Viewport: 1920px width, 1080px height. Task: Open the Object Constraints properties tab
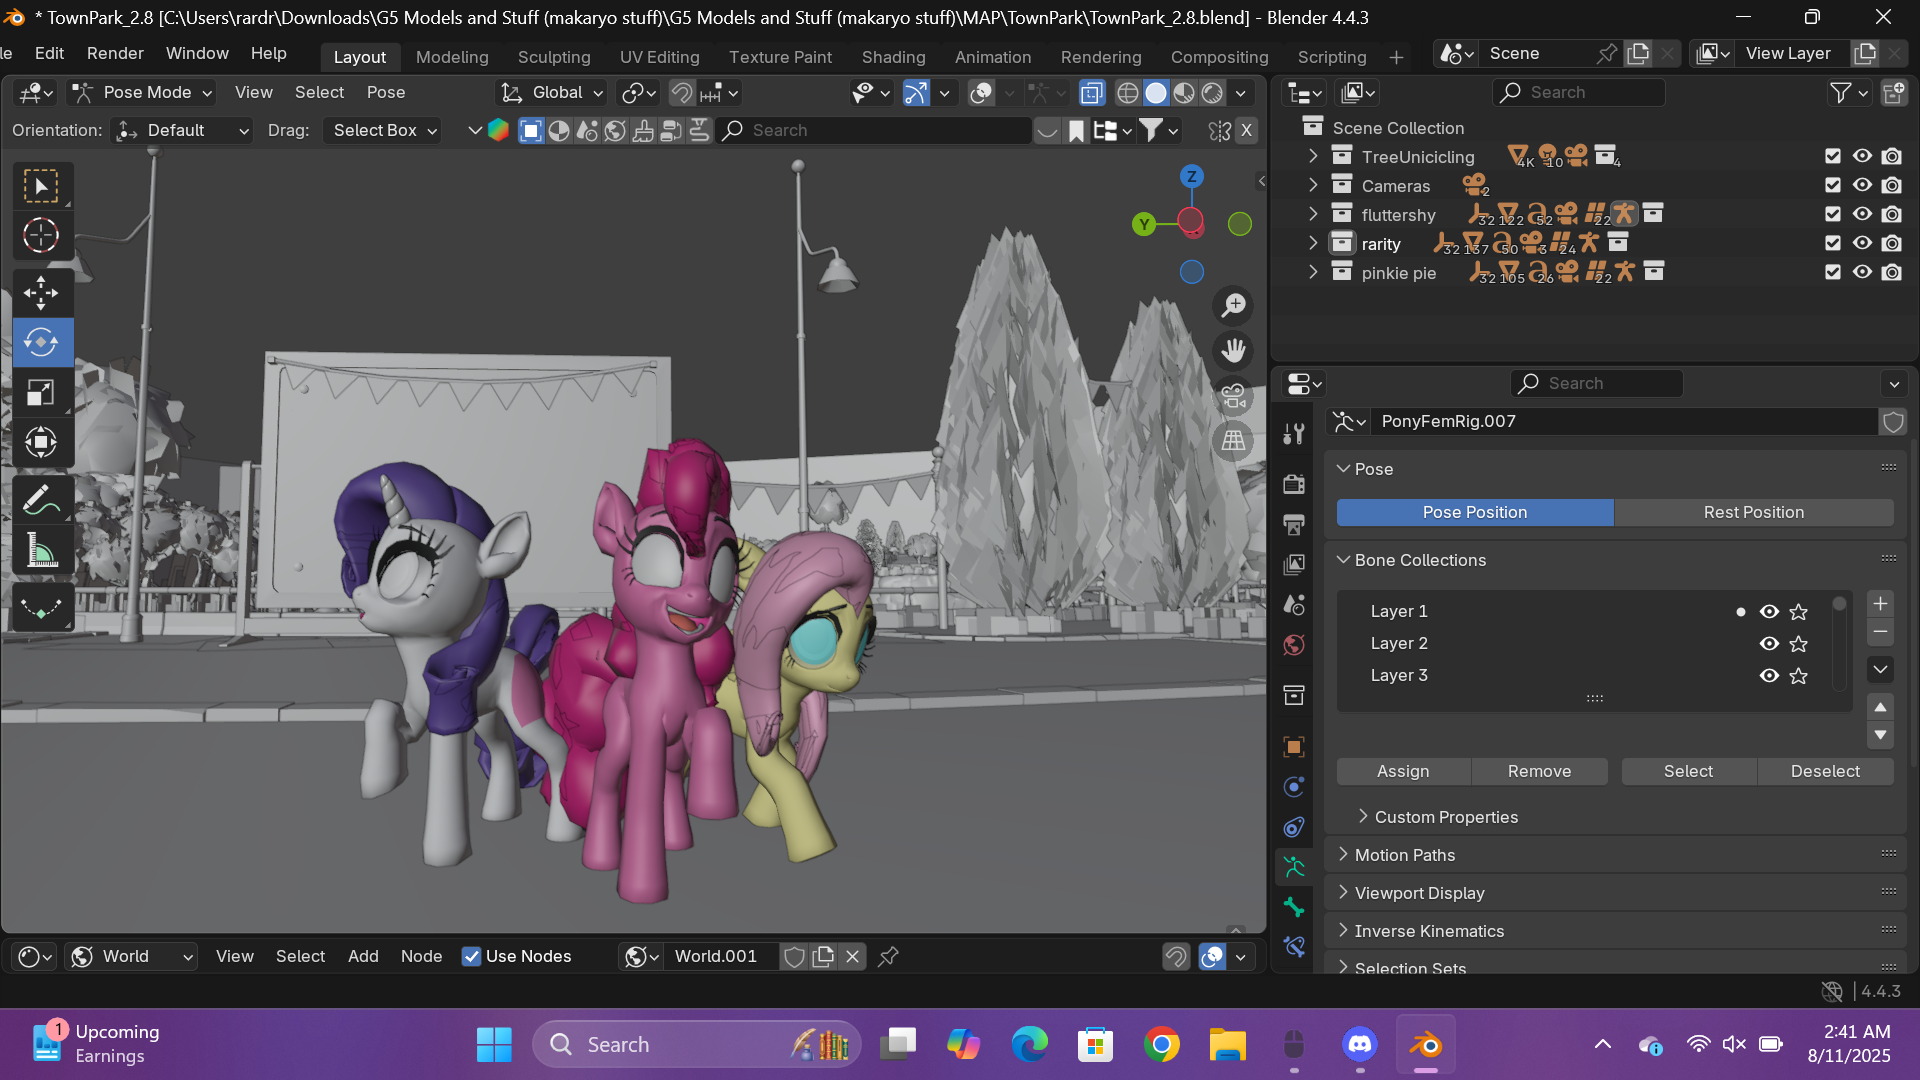(x=1294, y=827)
